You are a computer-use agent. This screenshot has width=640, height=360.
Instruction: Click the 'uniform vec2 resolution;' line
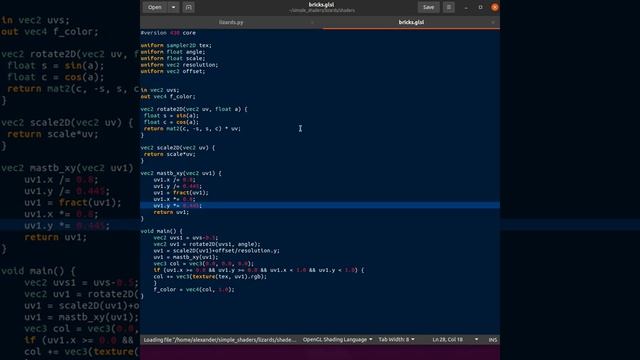(x=179, y=65)
